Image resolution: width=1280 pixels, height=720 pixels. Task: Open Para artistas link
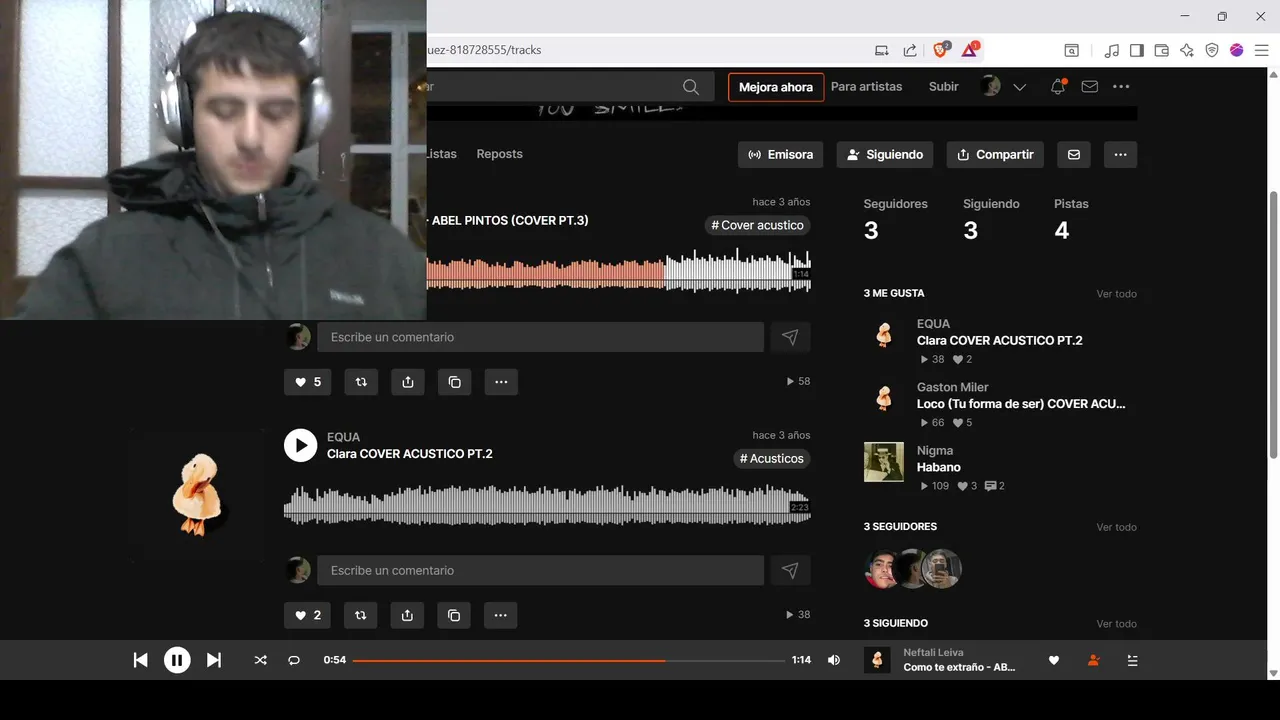pos(866,86)
